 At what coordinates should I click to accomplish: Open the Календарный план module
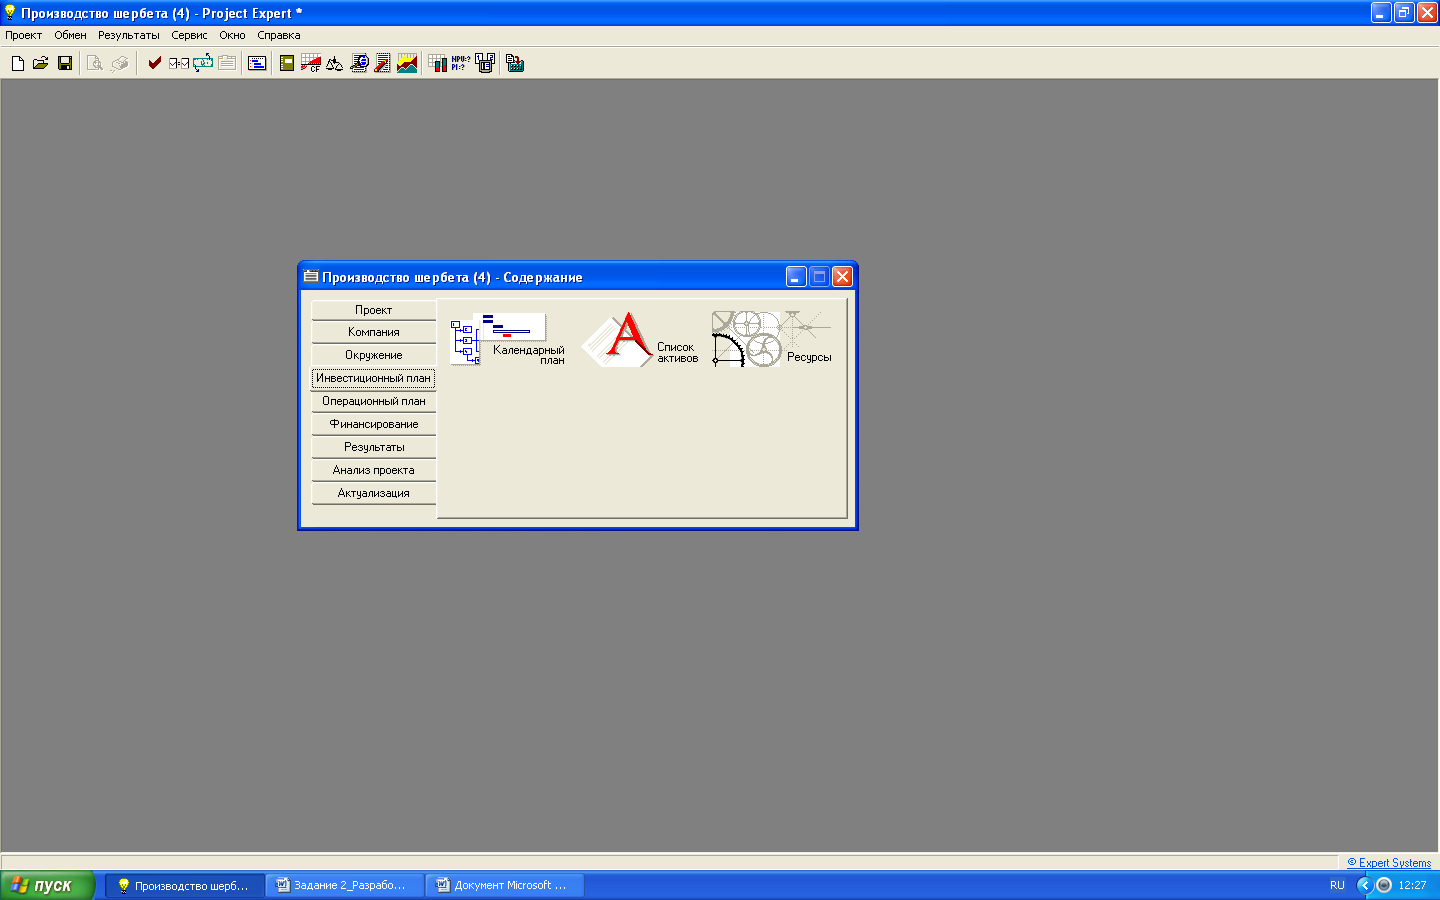tap(508, 339)
